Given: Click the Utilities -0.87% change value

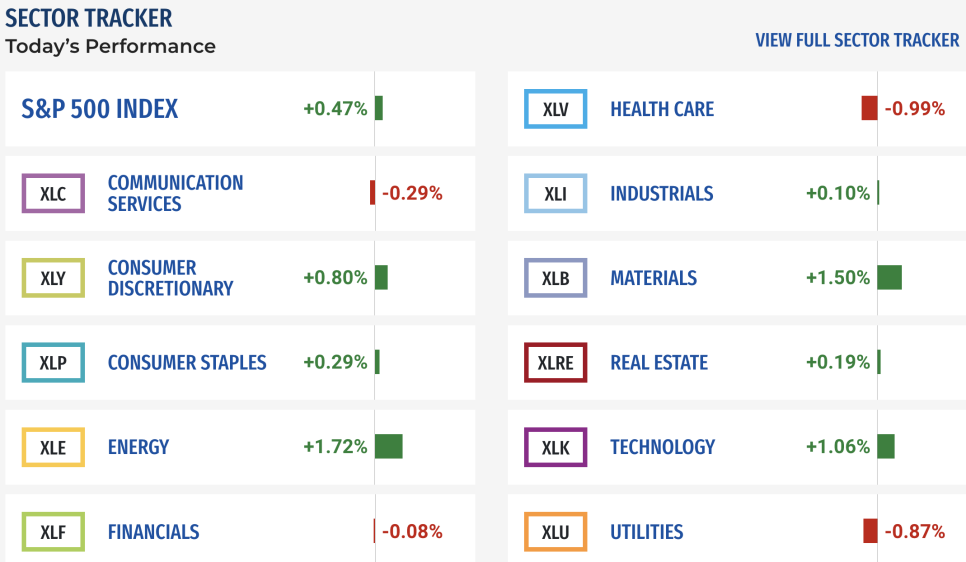Looking at the screenshot, I should pyautogui.click(x=915, y=531).
